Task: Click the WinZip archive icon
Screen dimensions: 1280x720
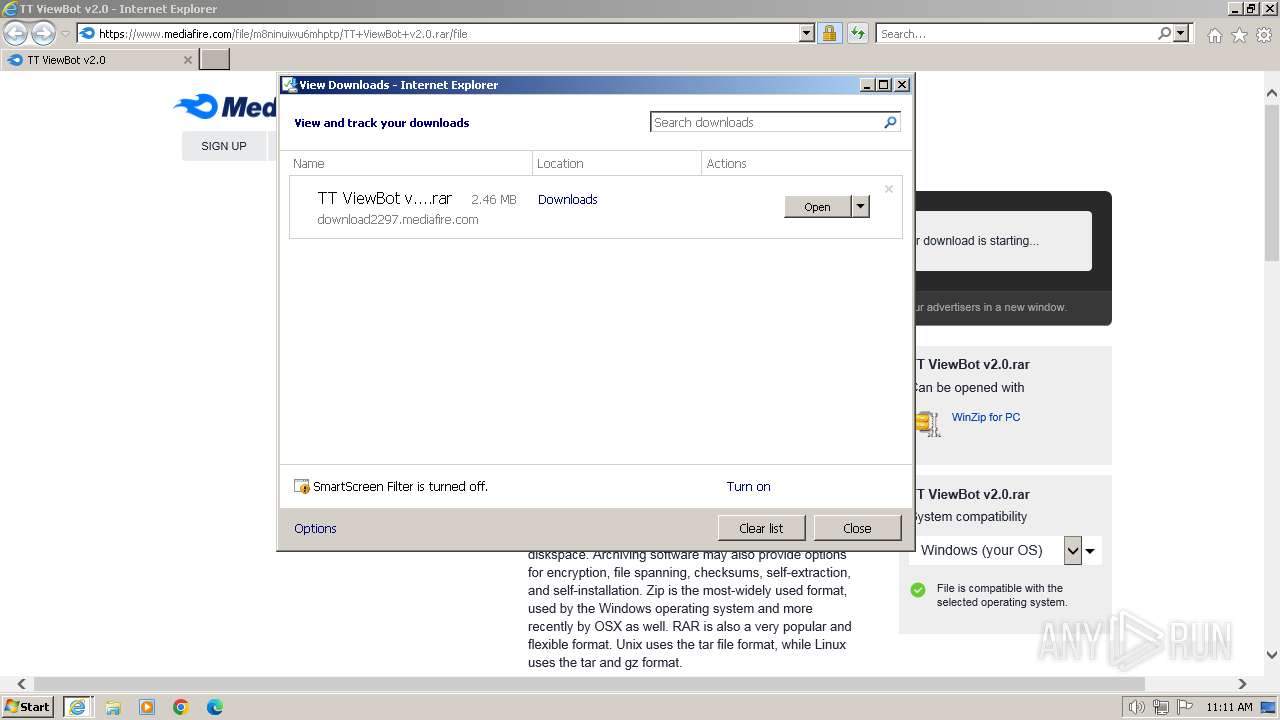Action: click(x=928, y=423)
